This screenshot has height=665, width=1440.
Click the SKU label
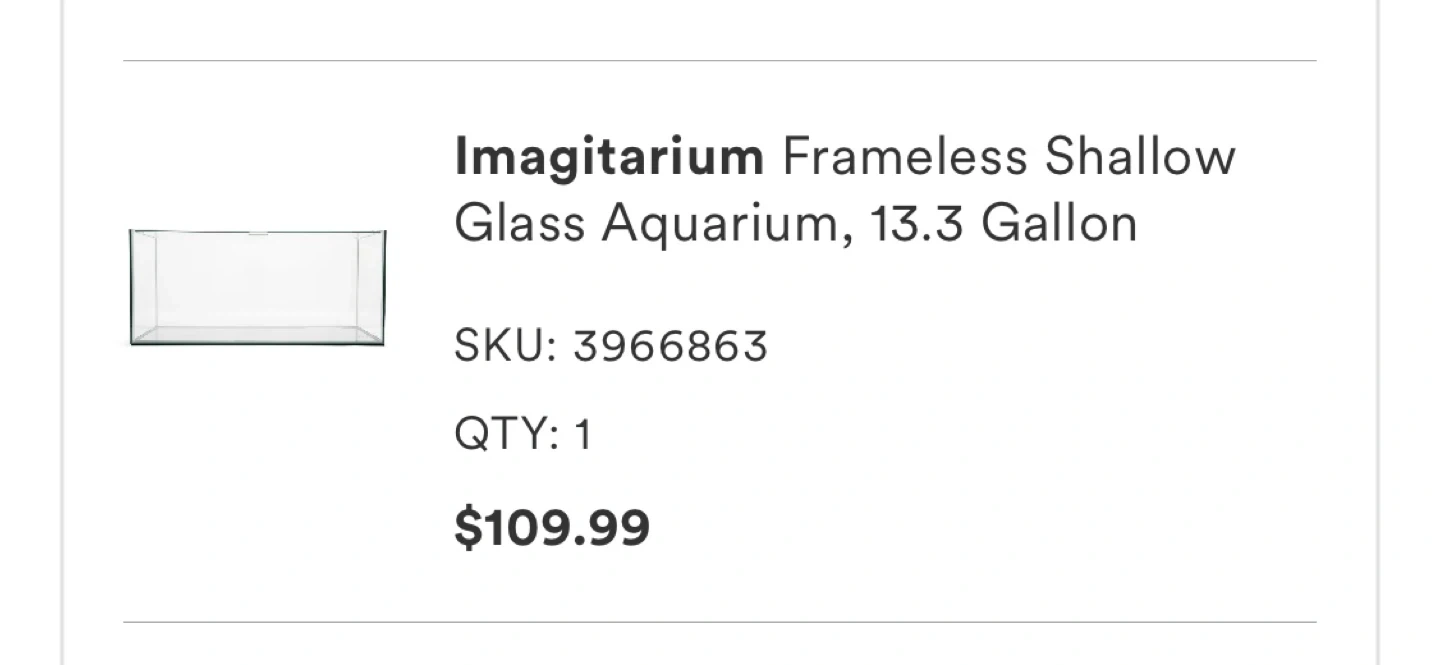[x=504, y=346]
